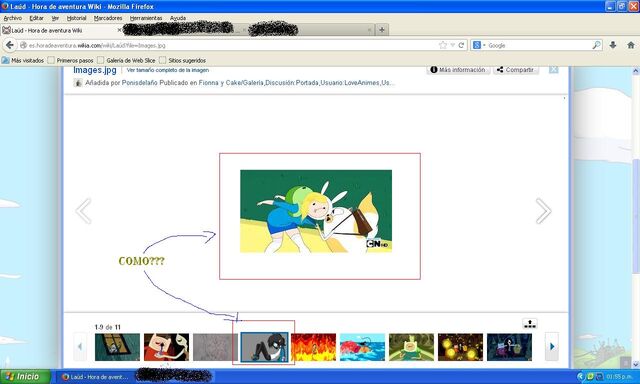Toggle the thumbnail carousel pin button
640x384 pixels.
[530, 324]
